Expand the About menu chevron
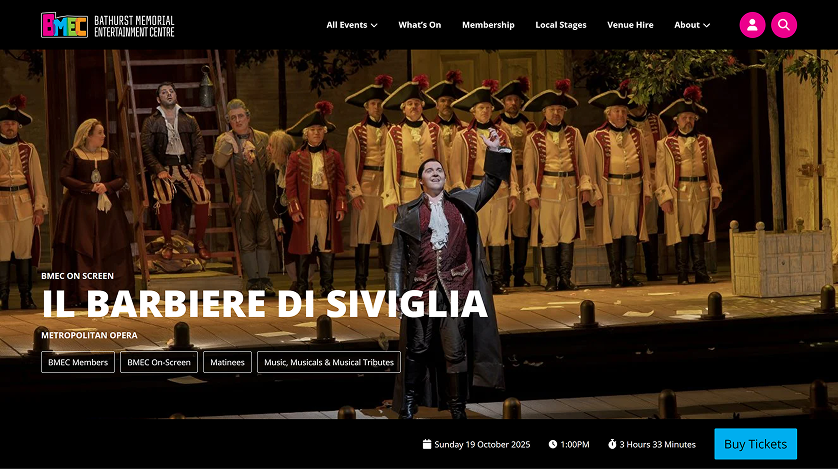 click(707, 25)
